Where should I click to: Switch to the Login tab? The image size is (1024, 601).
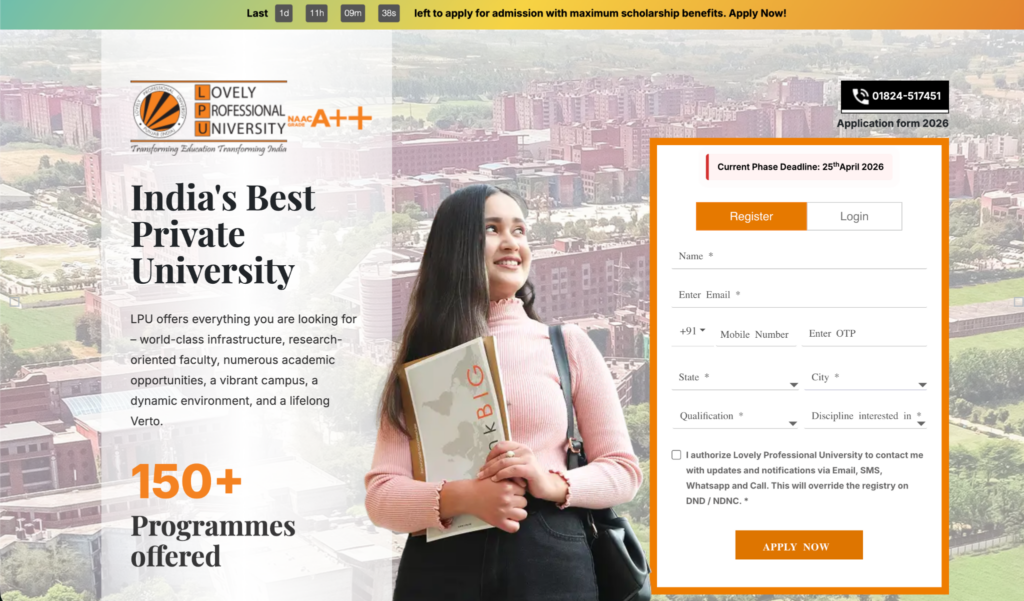coord(854,216)
